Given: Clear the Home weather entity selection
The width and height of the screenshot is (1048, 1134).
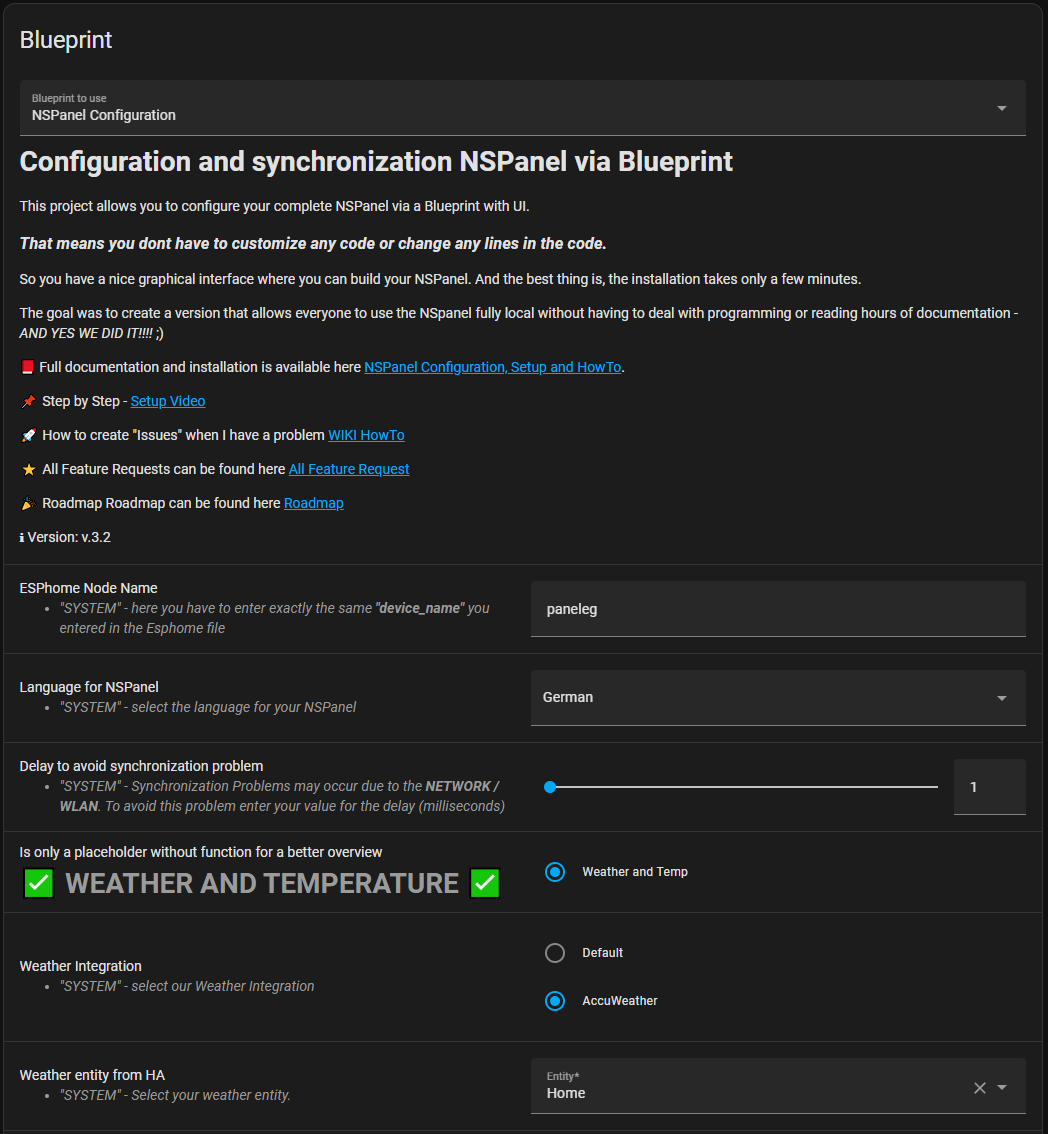Looking at the screenshot, I should 979,1088.
